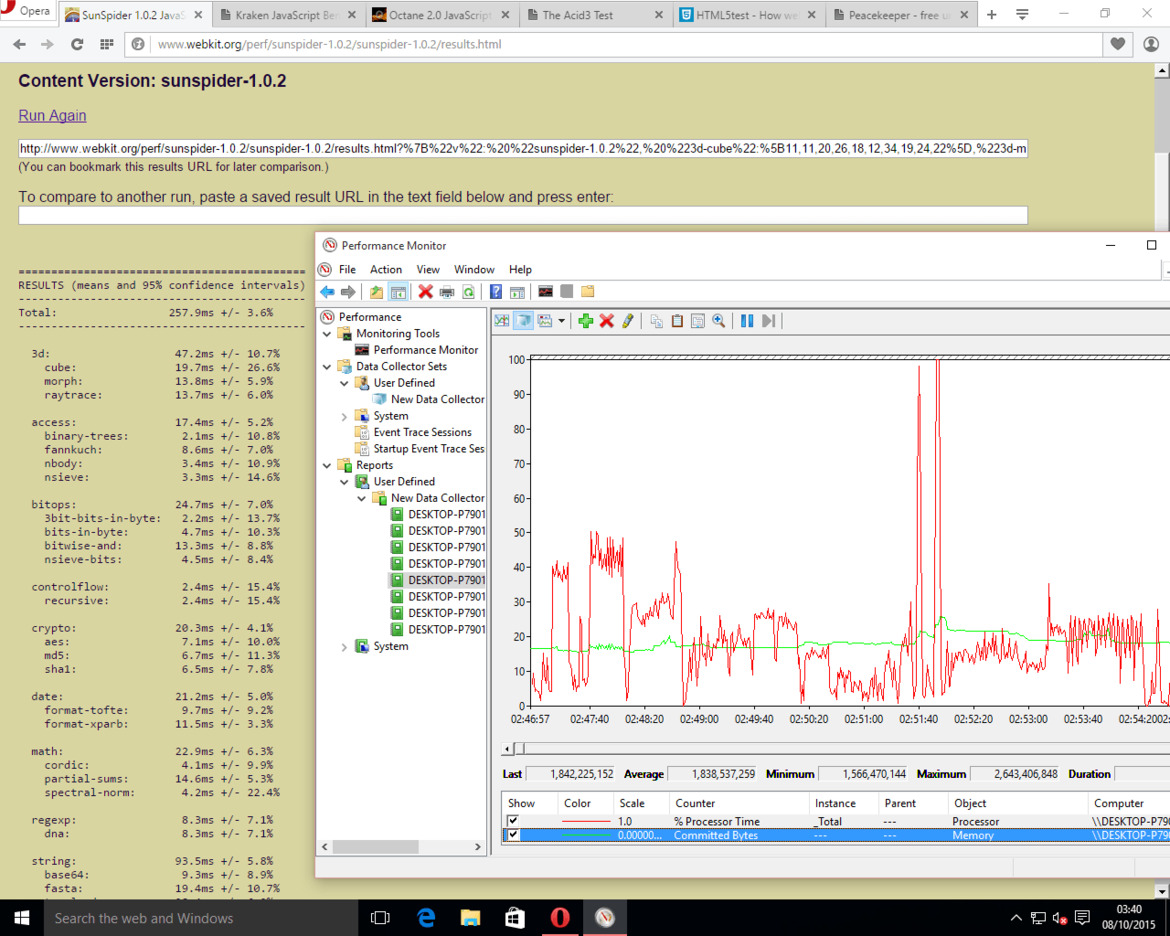Click Windows Start button
The width and height of the screenshot is (1170, 936).
click(22, 918)
